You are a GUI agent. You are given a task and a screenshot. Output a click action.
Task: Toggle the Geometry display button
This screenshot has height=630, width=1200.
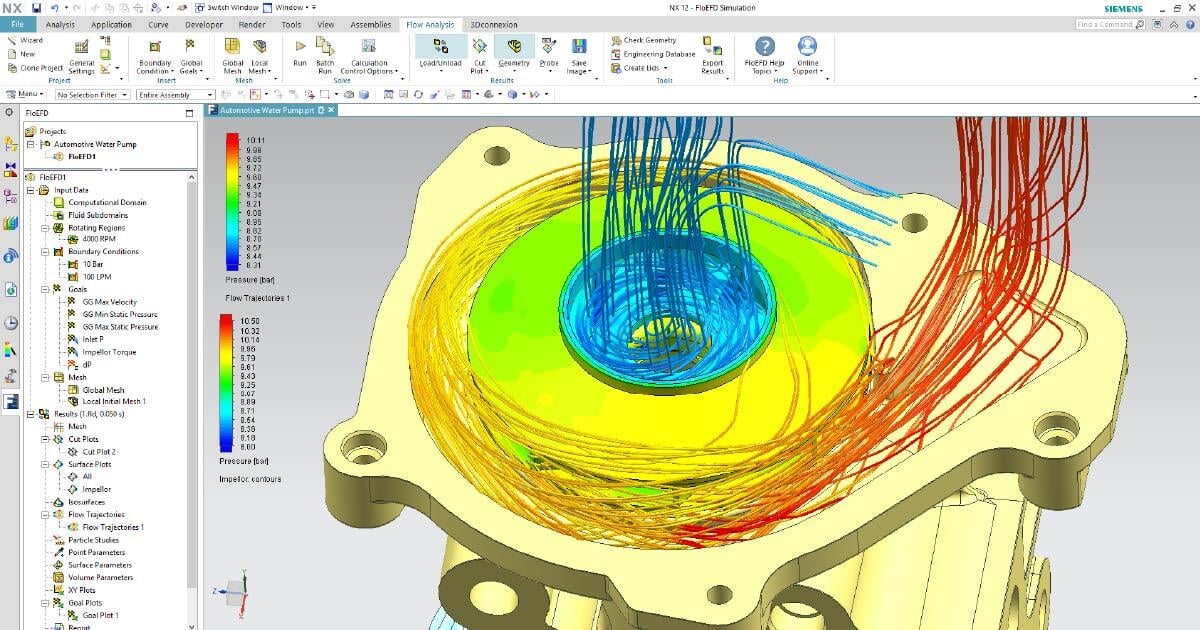pos(514,47)
